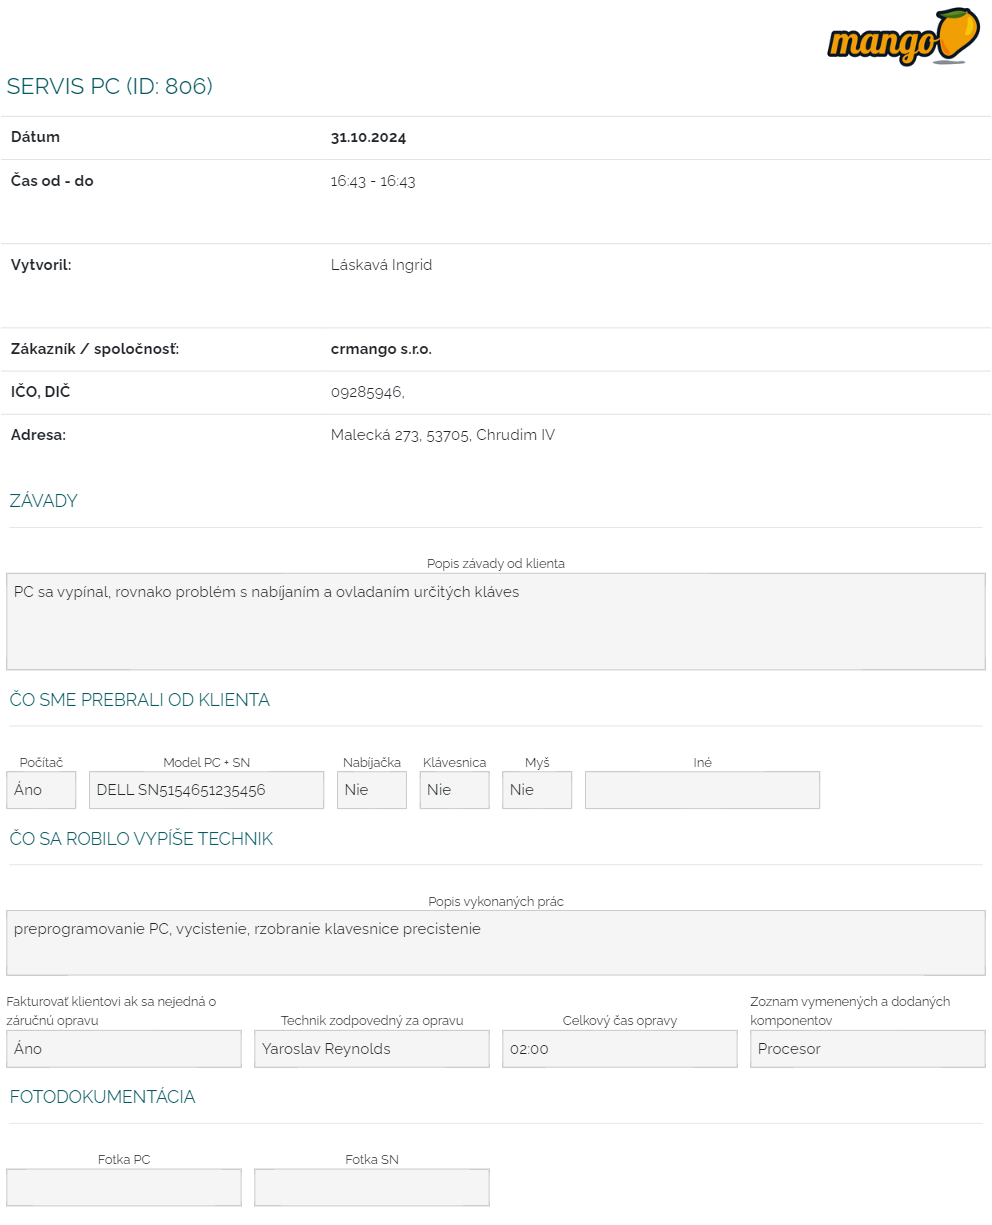Click the Vytvoril: label
This screenshot has width=992, height=1225.
coord(41,265)
